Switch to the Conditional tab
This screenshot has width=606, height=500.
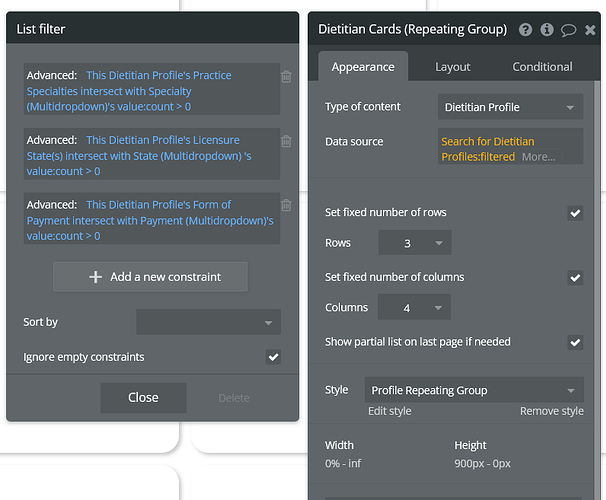(542, 67)
